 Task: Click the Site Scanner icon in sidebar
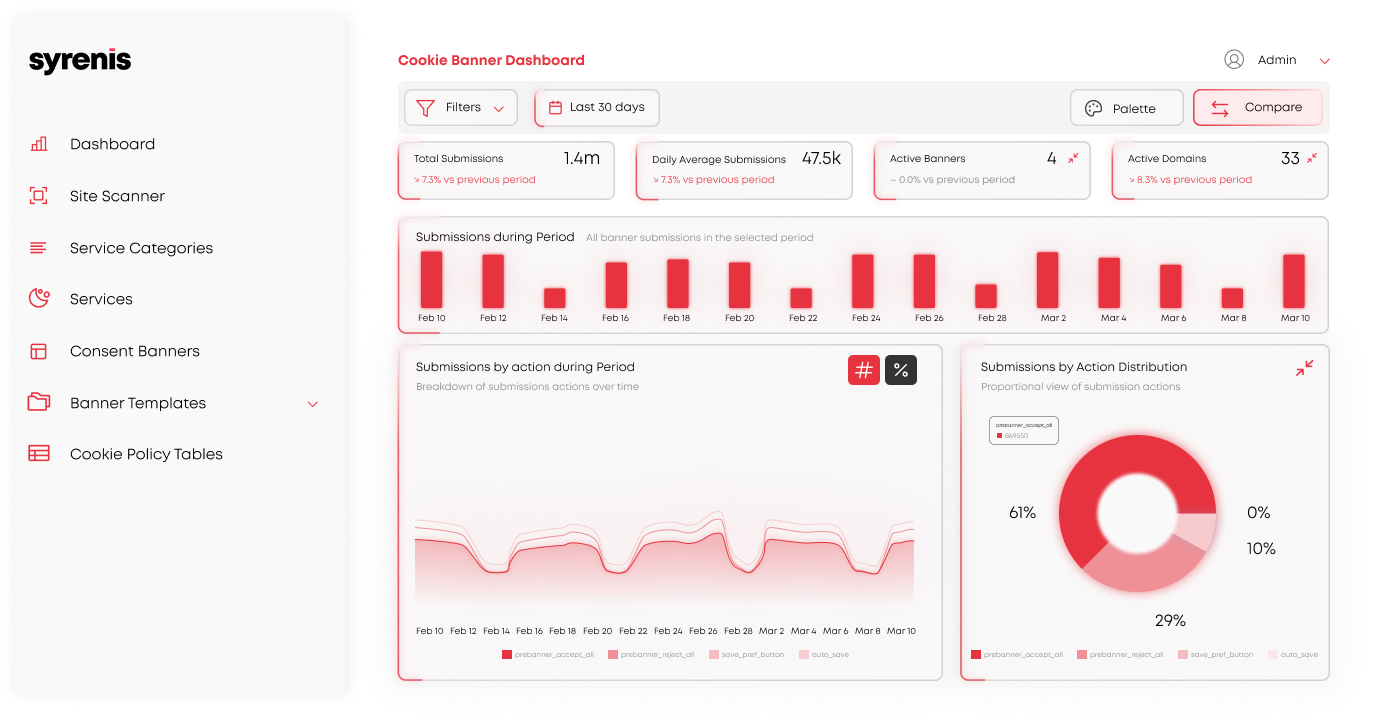point(39,196)
